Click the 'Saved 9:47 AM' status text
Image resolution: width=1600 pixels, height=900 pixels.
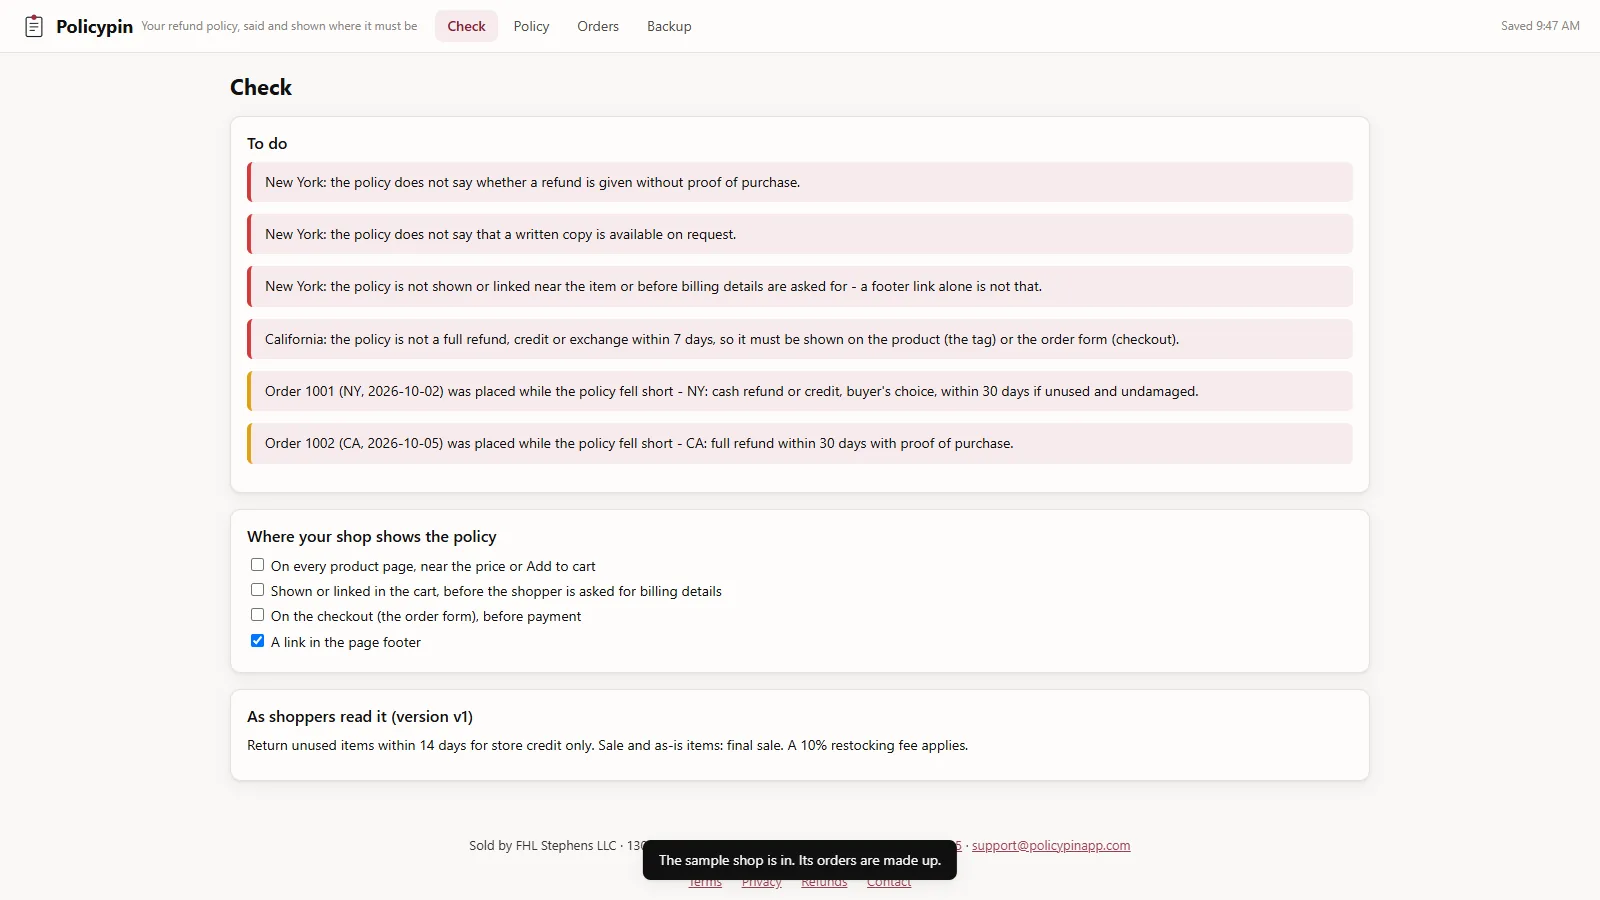point(1540,26)
